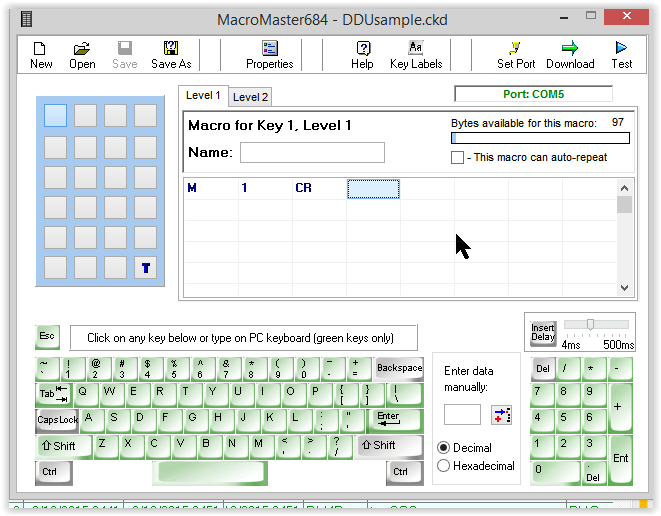Click the Insert Delay button
661x516 pixels.
543,333
